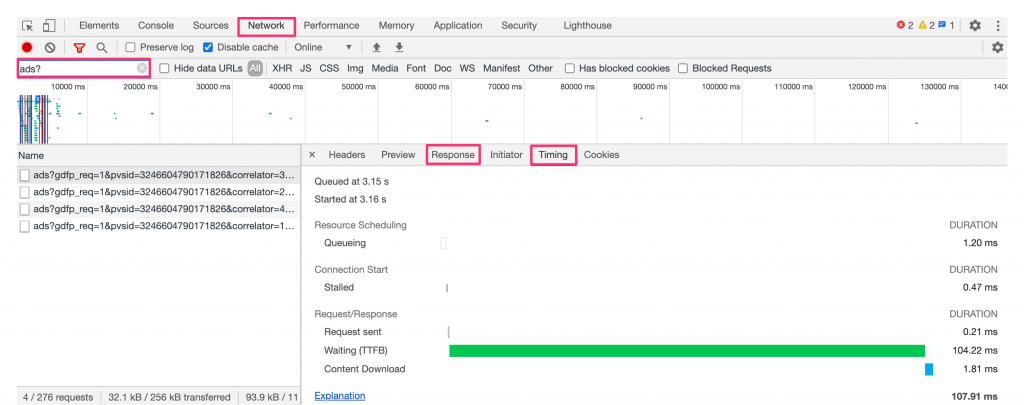Switch to the Elements panel
This screenshot has height=405, width=1024.
[99, 25]
